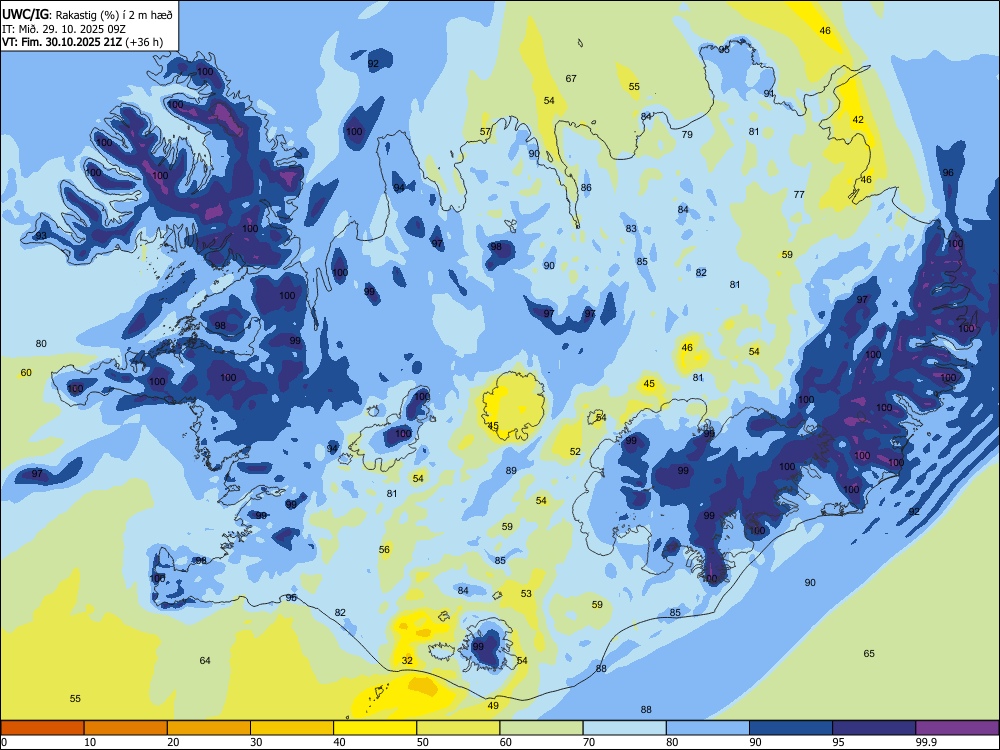Click the pale blue 70–80 legend swatch
The width and height of the screenshot is (1000, 750).
(x=624, y=728)
